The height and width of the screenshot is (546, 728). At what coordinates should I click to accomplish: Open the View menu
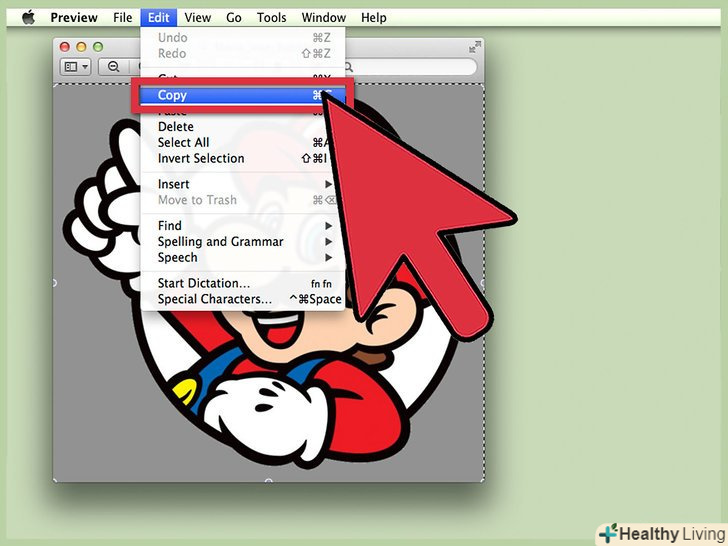click(x=197, y=18)
